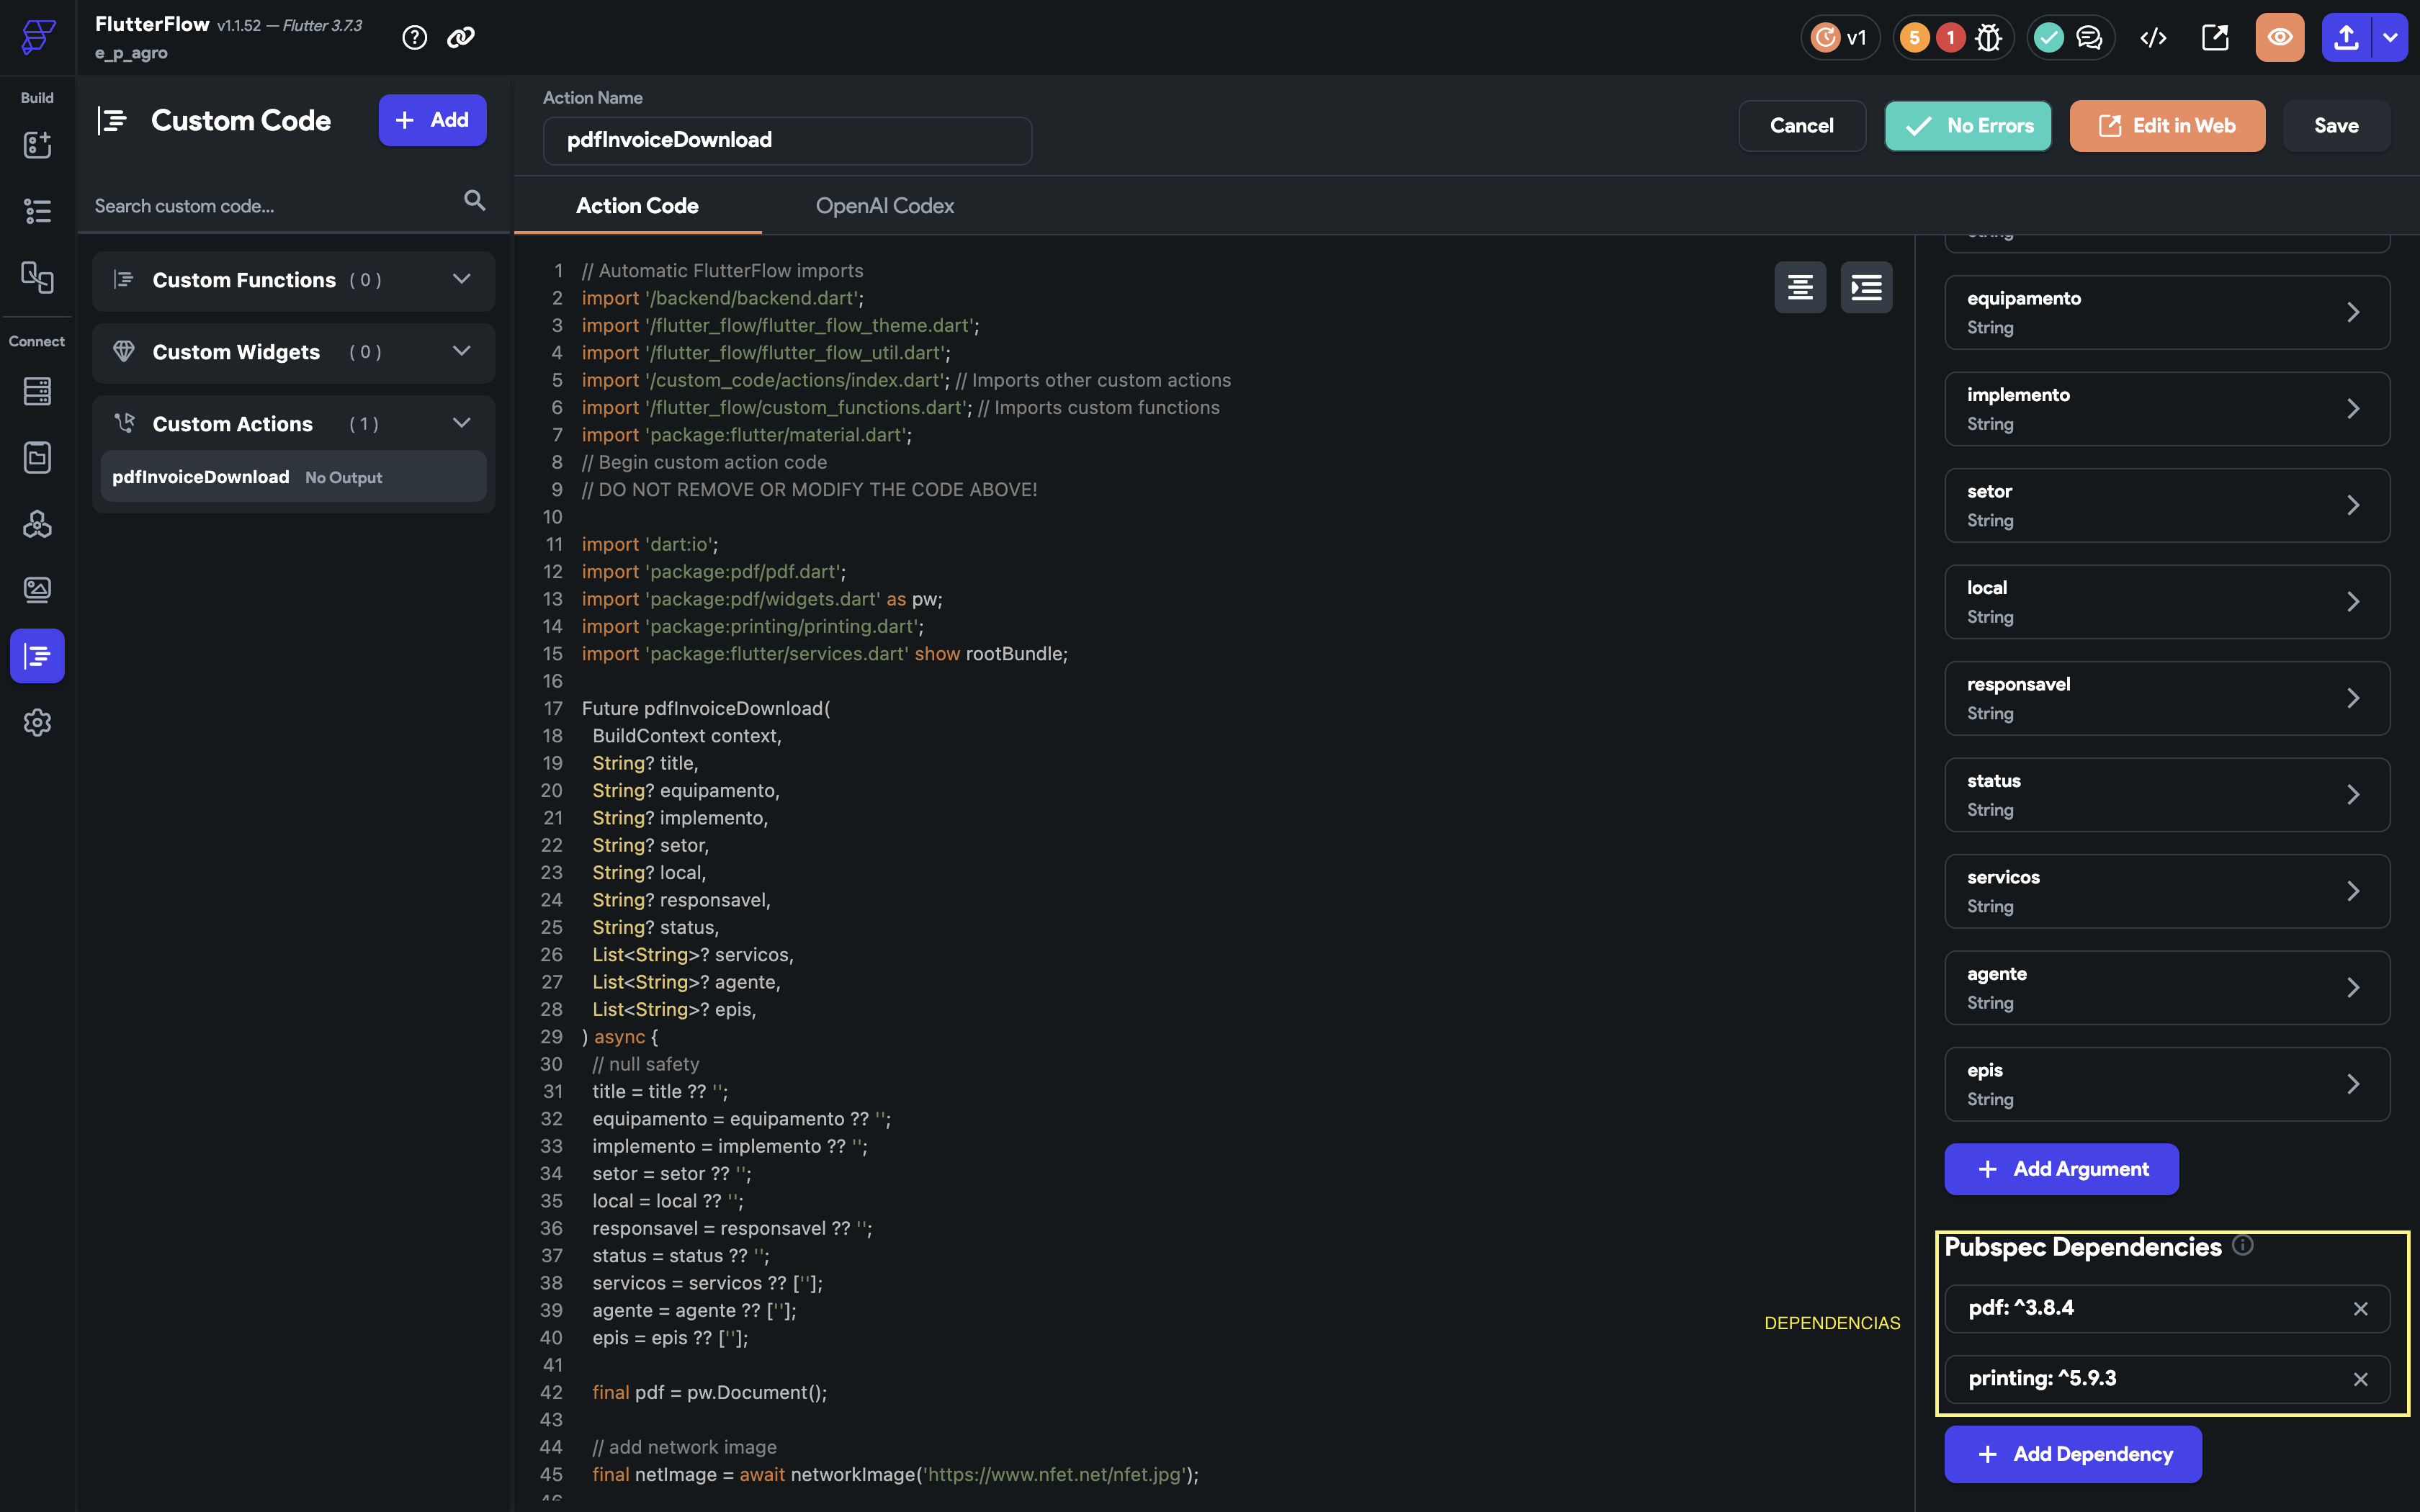
Task: Remove the pdf: ^3.8.4 dependency
Action: (2361, 1308)
